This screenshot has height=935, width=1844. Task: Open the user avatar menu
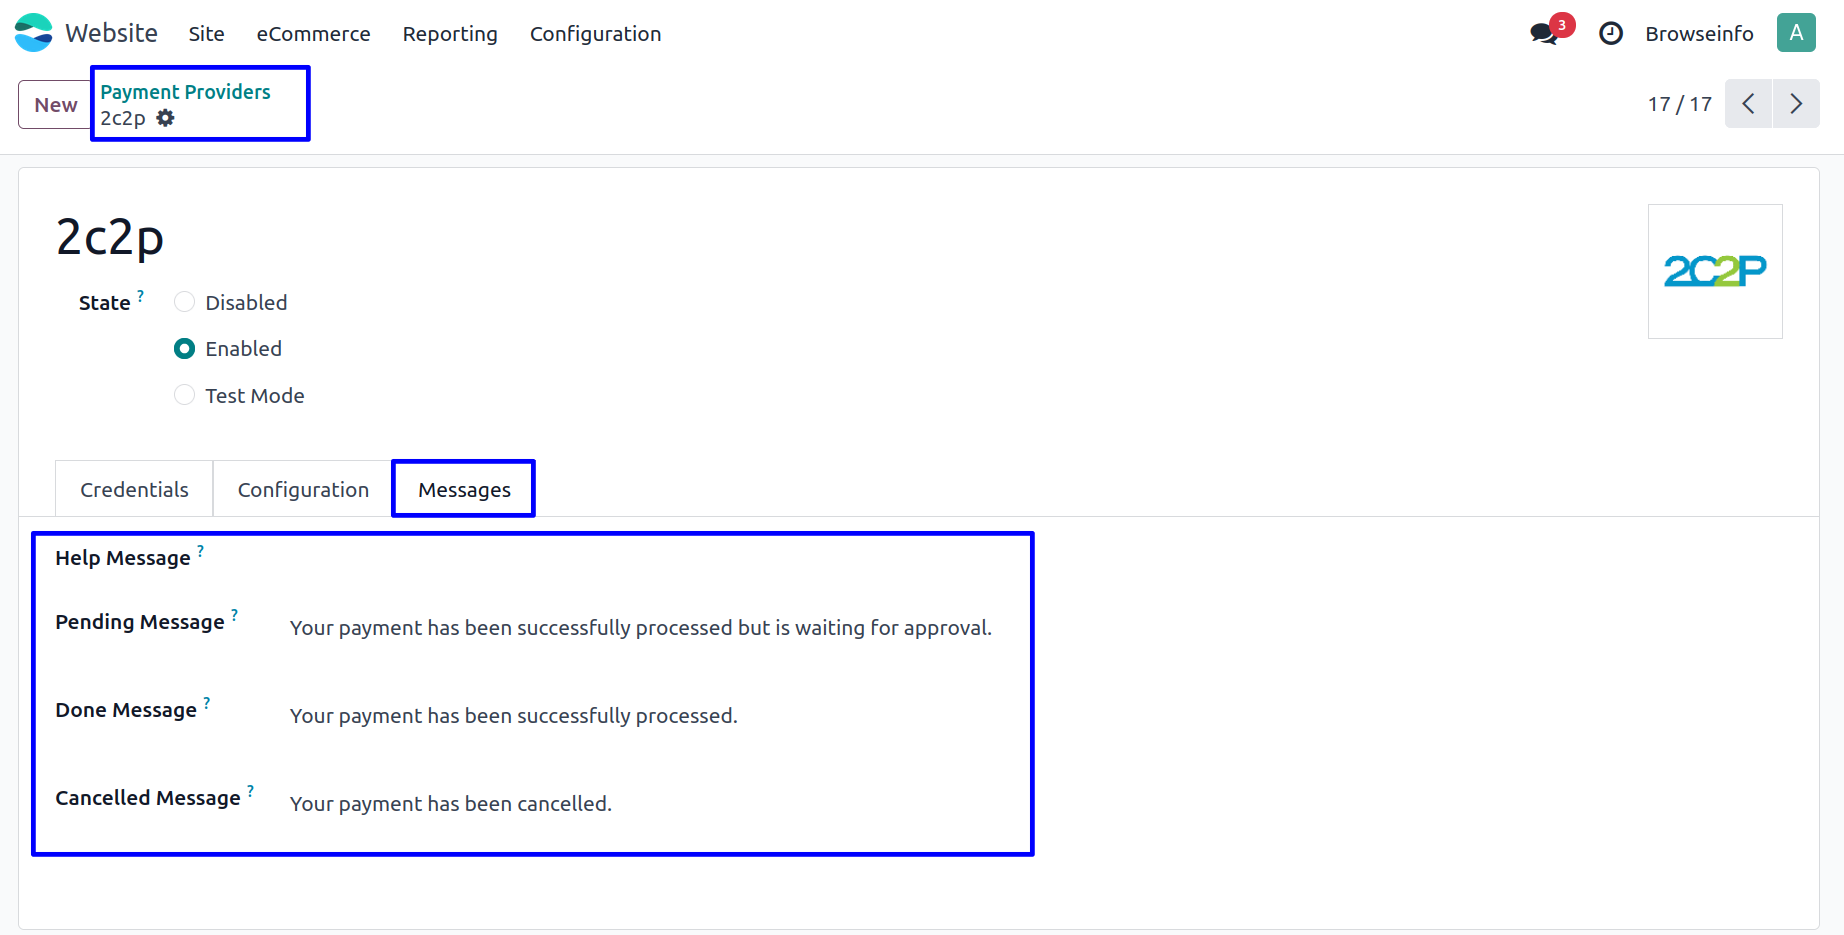(x=1796, y=33)
